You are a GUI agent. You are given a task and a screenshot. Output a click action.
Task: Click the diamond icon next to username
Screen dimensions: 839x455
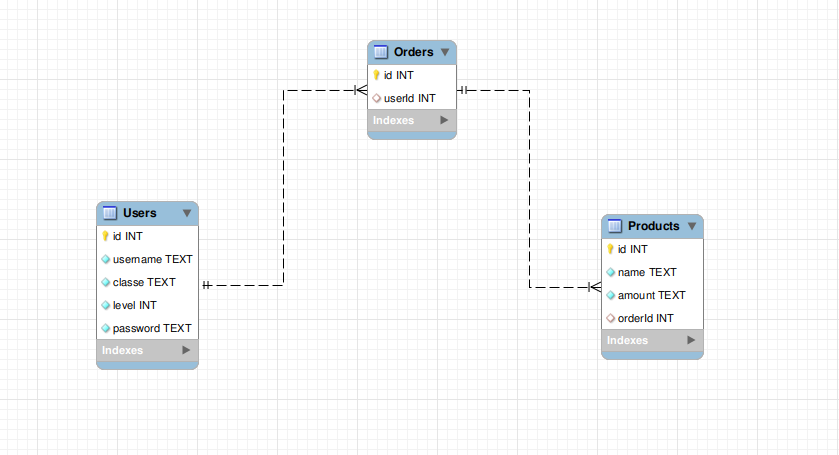click(x=105, y=259)
